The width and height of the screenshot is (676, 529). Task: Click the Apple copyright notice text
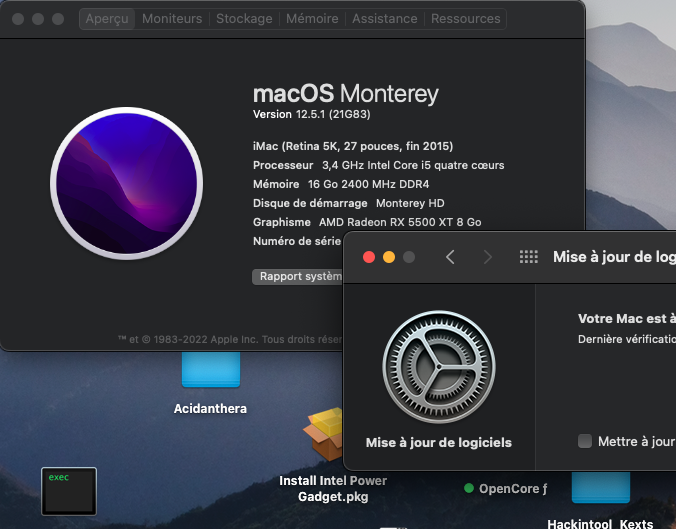click(x=230, y=340)
